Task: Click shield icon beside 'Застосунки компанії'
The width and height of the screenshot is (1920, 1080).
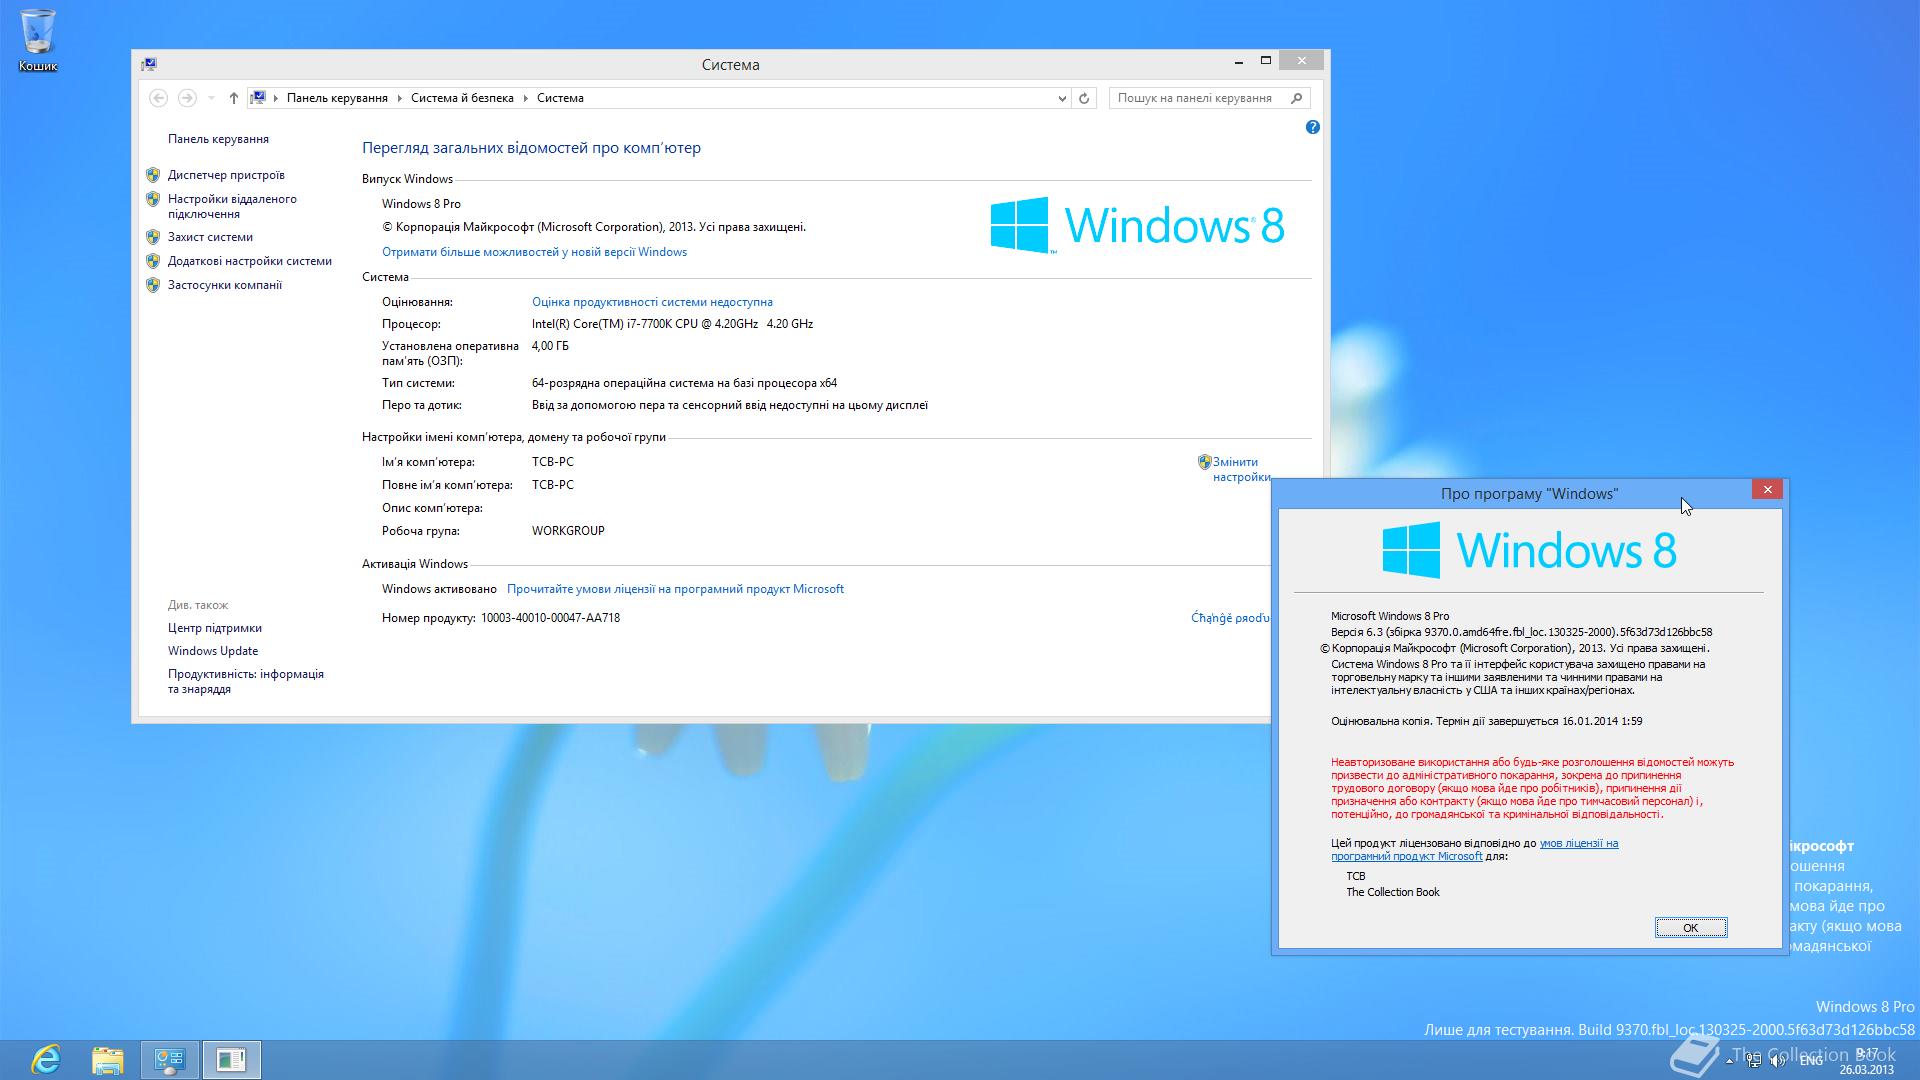Action: tap(153, 285)
